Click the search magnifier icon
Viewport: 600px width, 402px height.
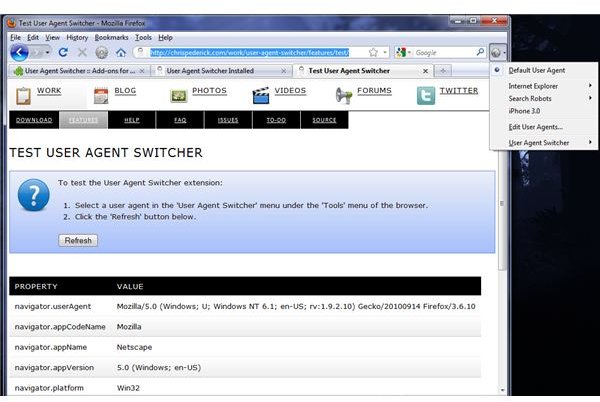480,52
